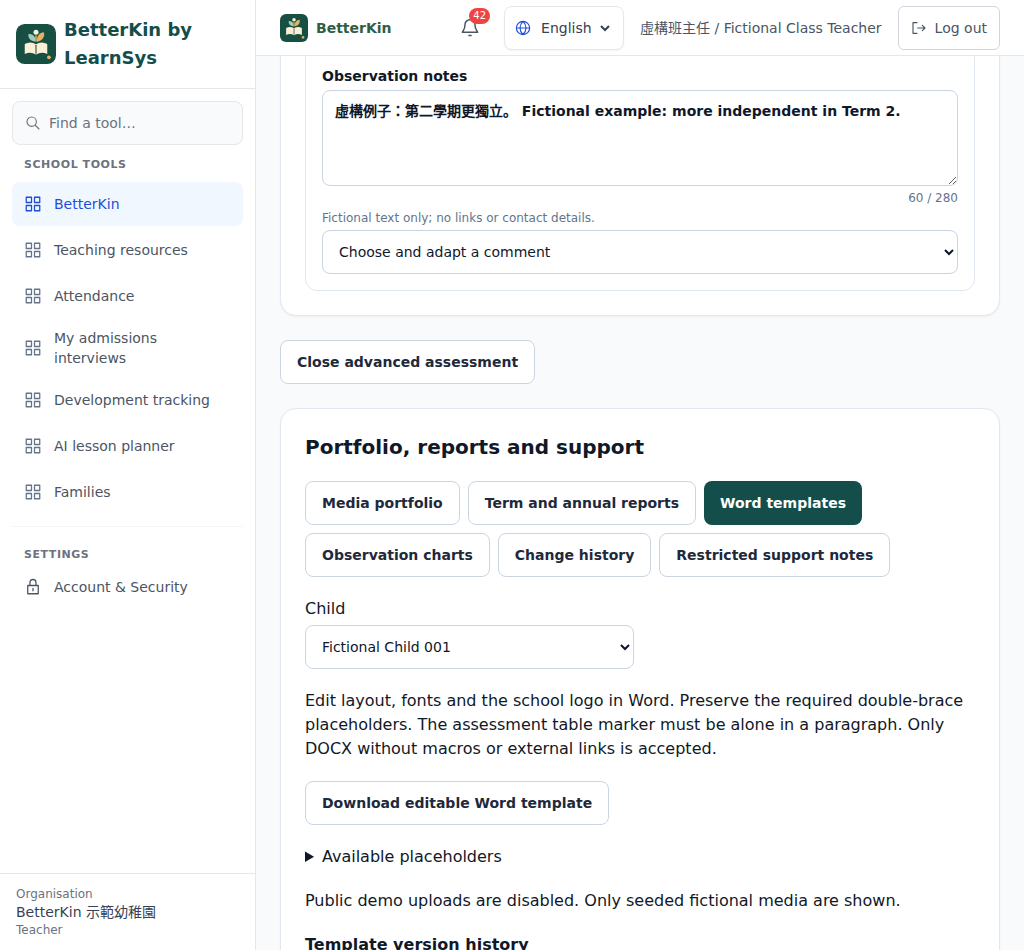
Task: Switch to the Term and annual reports tab
Action: coord(581,503)
